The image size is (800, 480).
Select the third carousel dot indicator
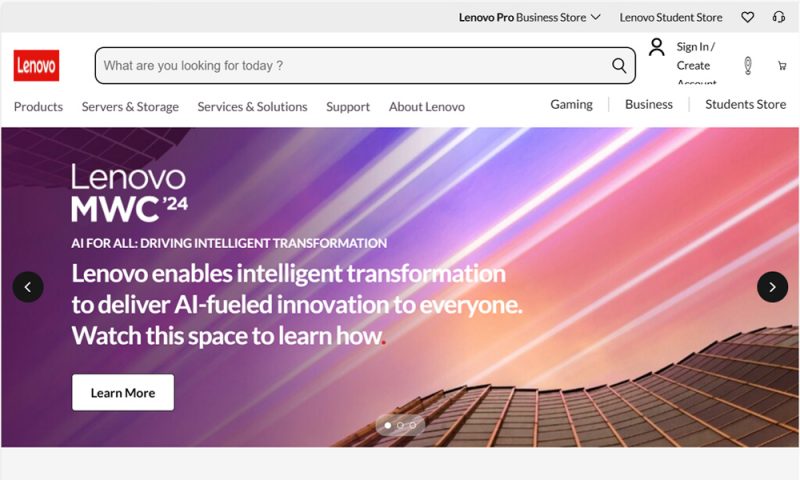tap(412, 425)
